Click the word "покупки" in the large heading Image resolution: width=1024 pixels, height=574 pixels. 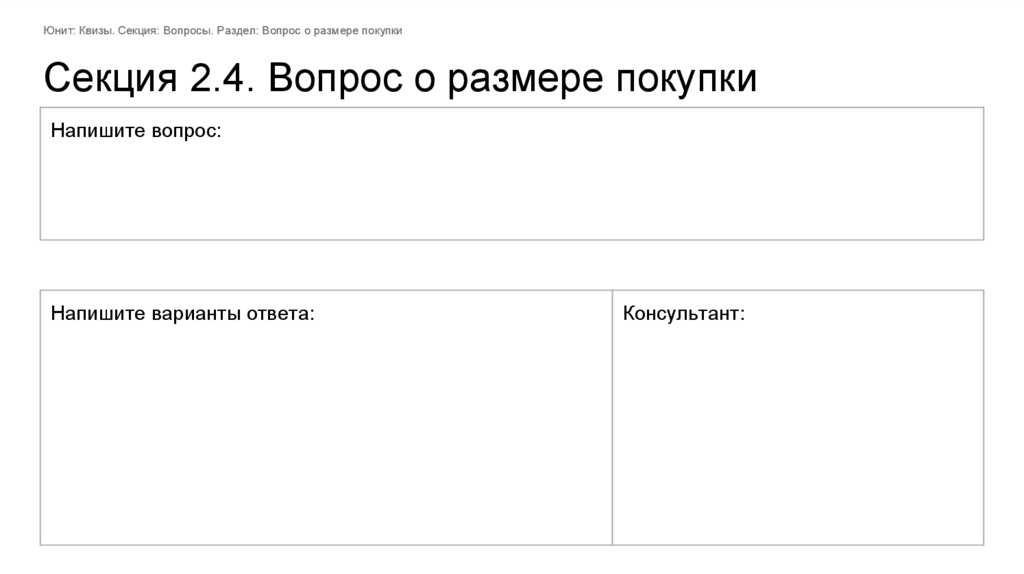[x=685, y=79]
